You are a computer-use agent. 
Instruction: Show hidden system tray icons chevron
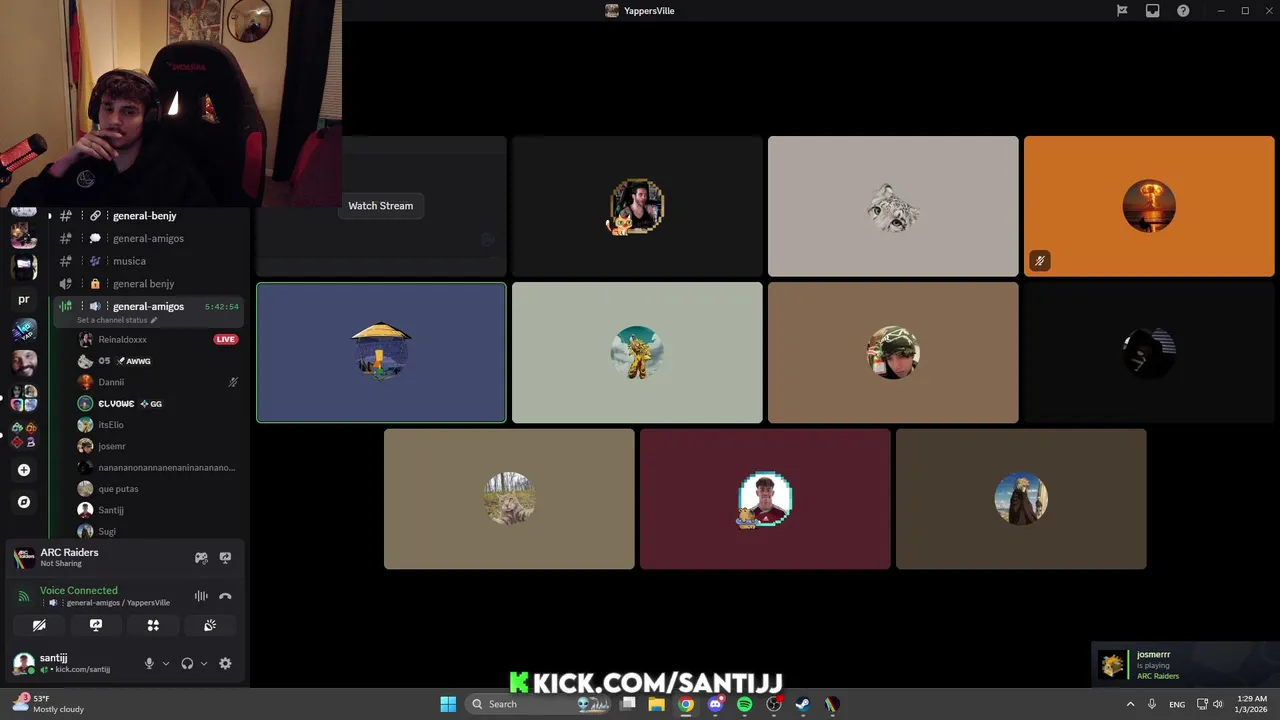tap(1131, 704)
